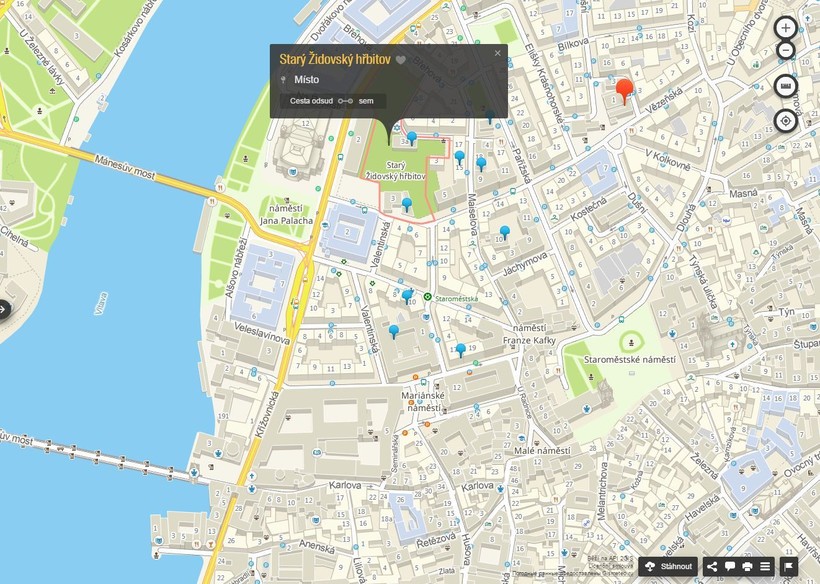The height and width of the screenshot is (584, 820).
Task: Click the 'Anenská' street label
Action: [316, 547]
